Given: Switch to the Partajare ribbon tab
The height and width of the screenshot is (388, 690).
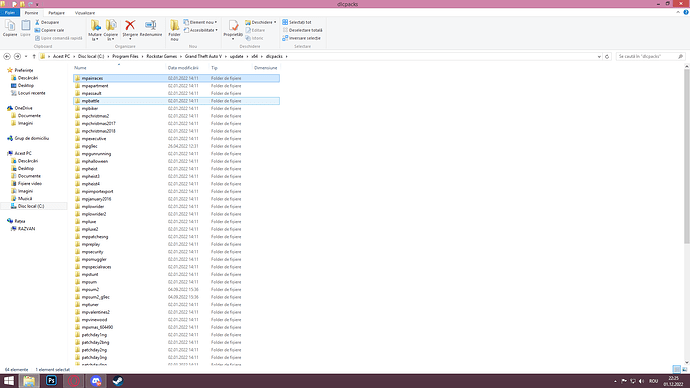Looking at the screenshot, I should click(56, 13).
